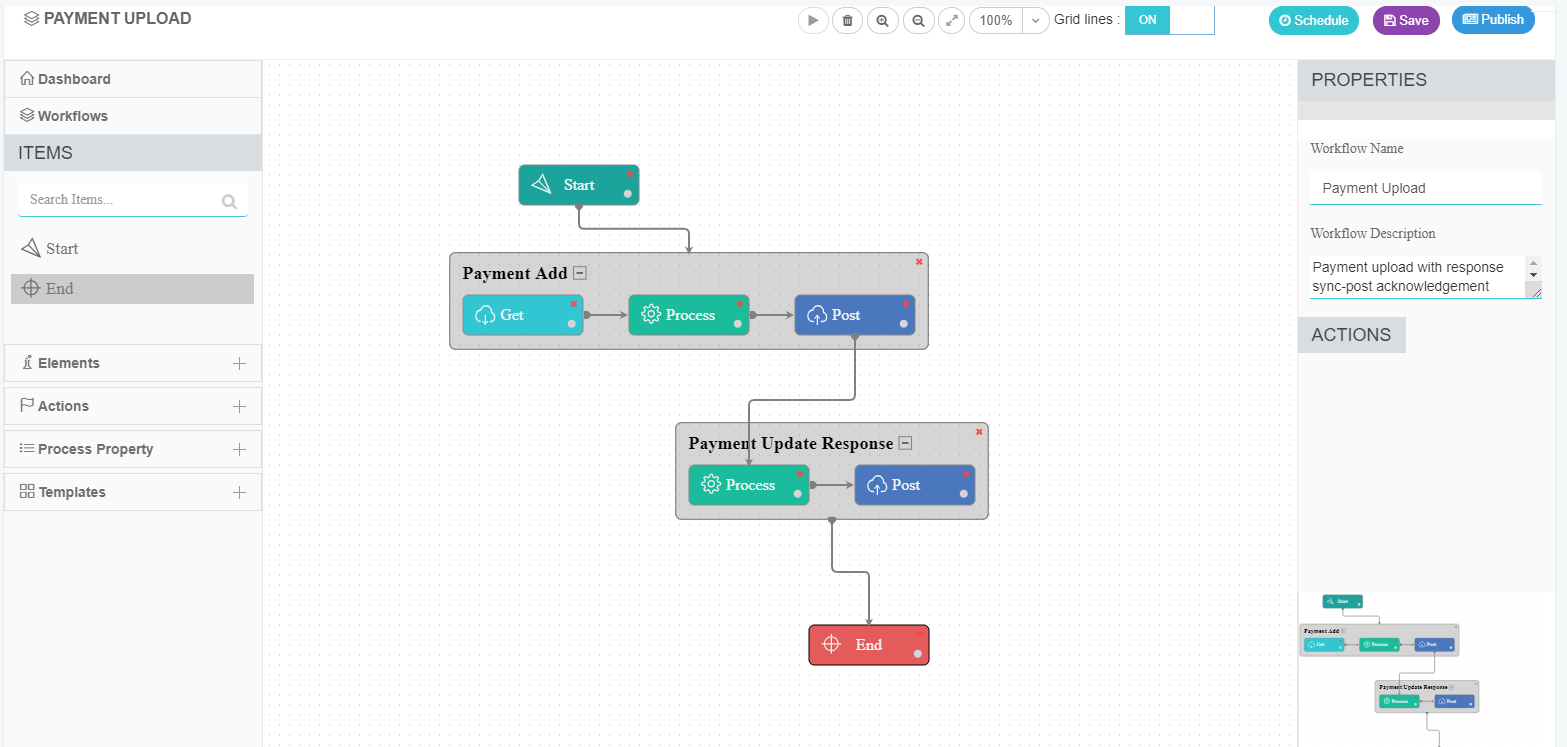The image size is (1567, 747).
Task: Click the Publish button
Action: [1493, 19]
